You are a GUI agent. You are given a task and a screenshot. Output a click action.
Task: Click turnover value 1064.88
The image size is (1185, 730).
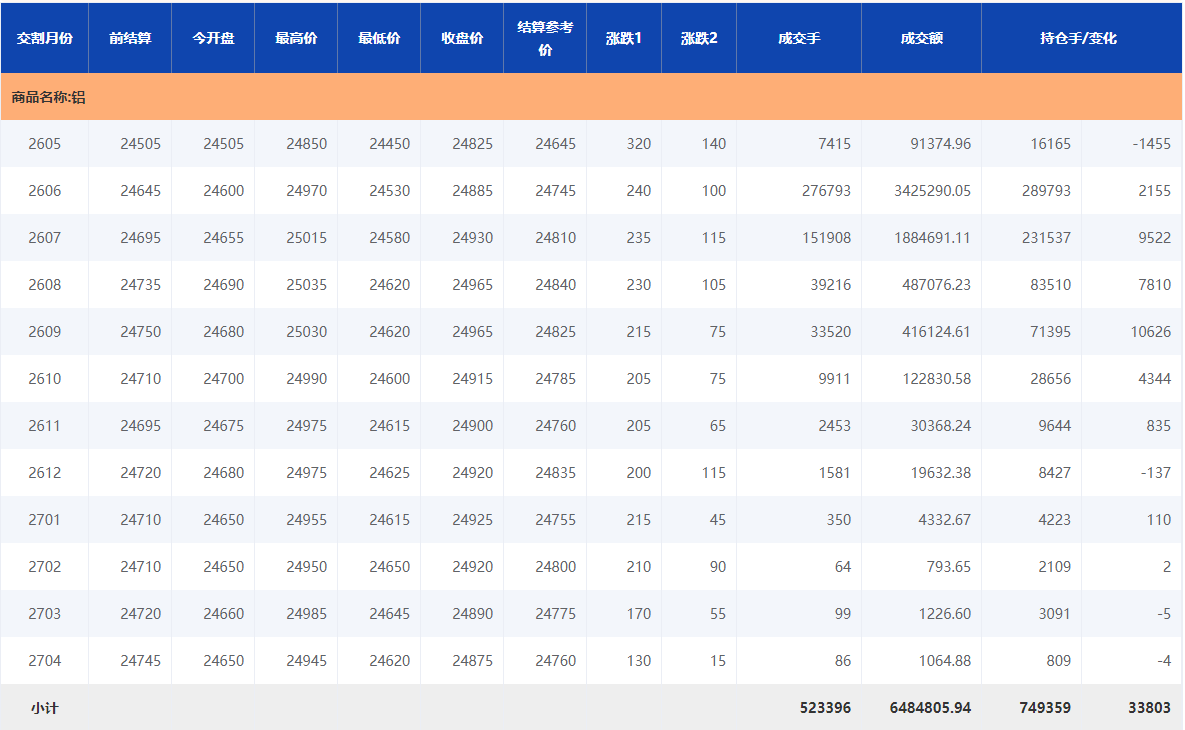point(945,660)
